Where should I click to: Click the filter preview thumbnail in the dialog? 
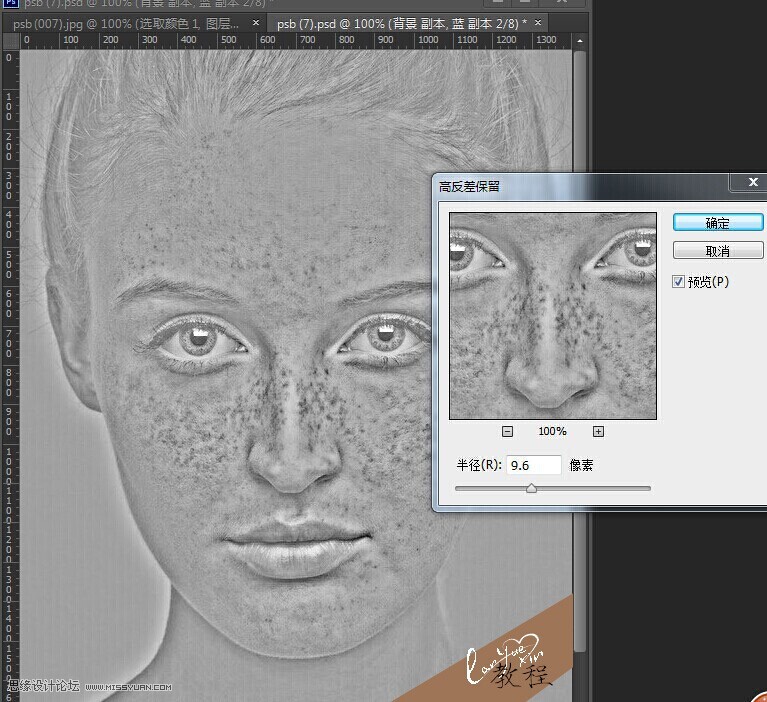pos(553,316)
